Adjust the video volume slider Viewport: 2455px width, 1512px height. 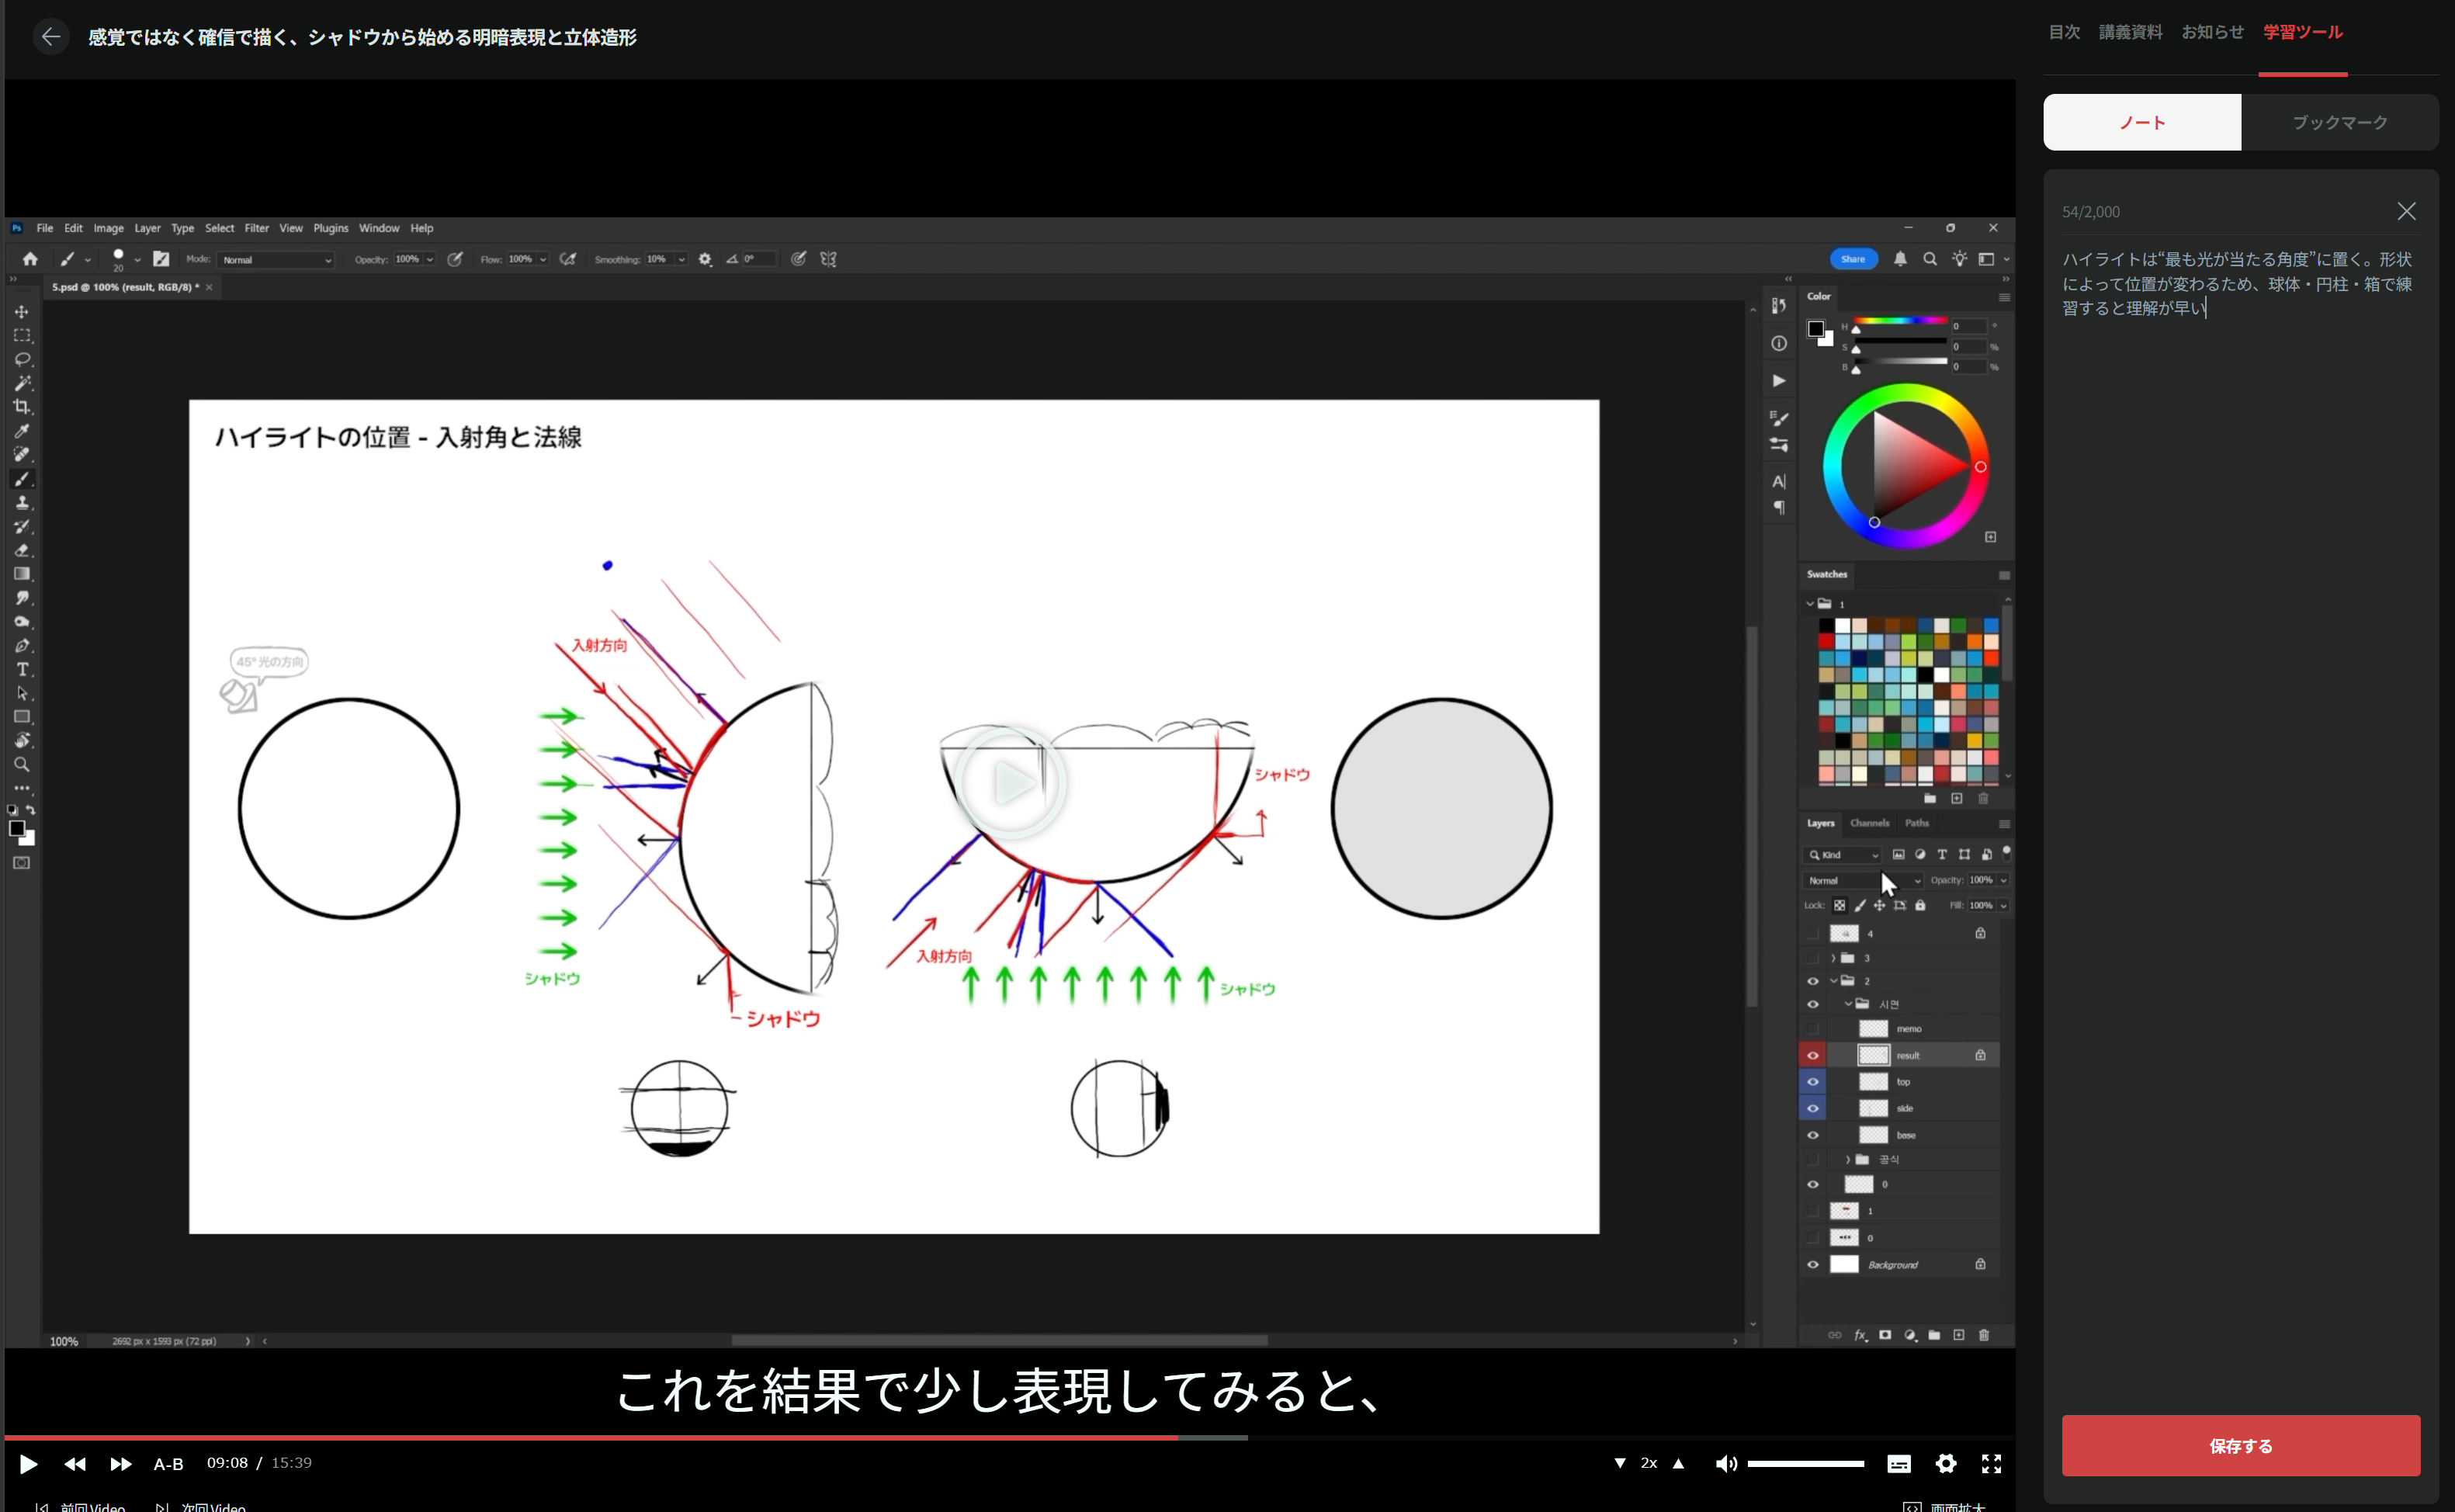pyautogui.click(x=1805, y=1464)
